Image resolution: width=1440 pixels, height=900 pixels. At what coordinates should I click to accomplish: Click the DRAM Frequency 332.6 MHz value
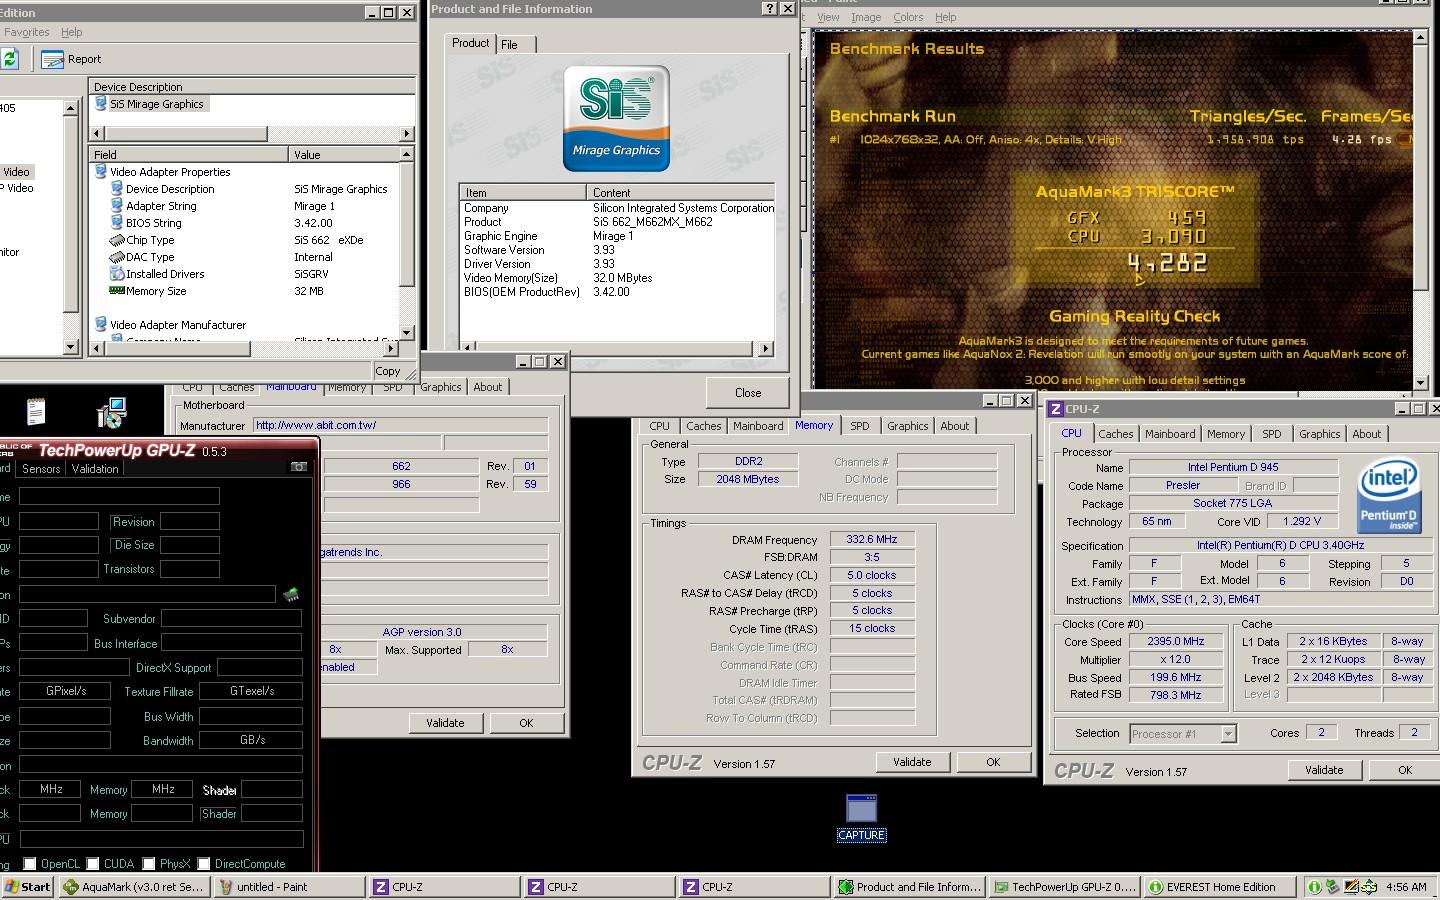(872, 539)
